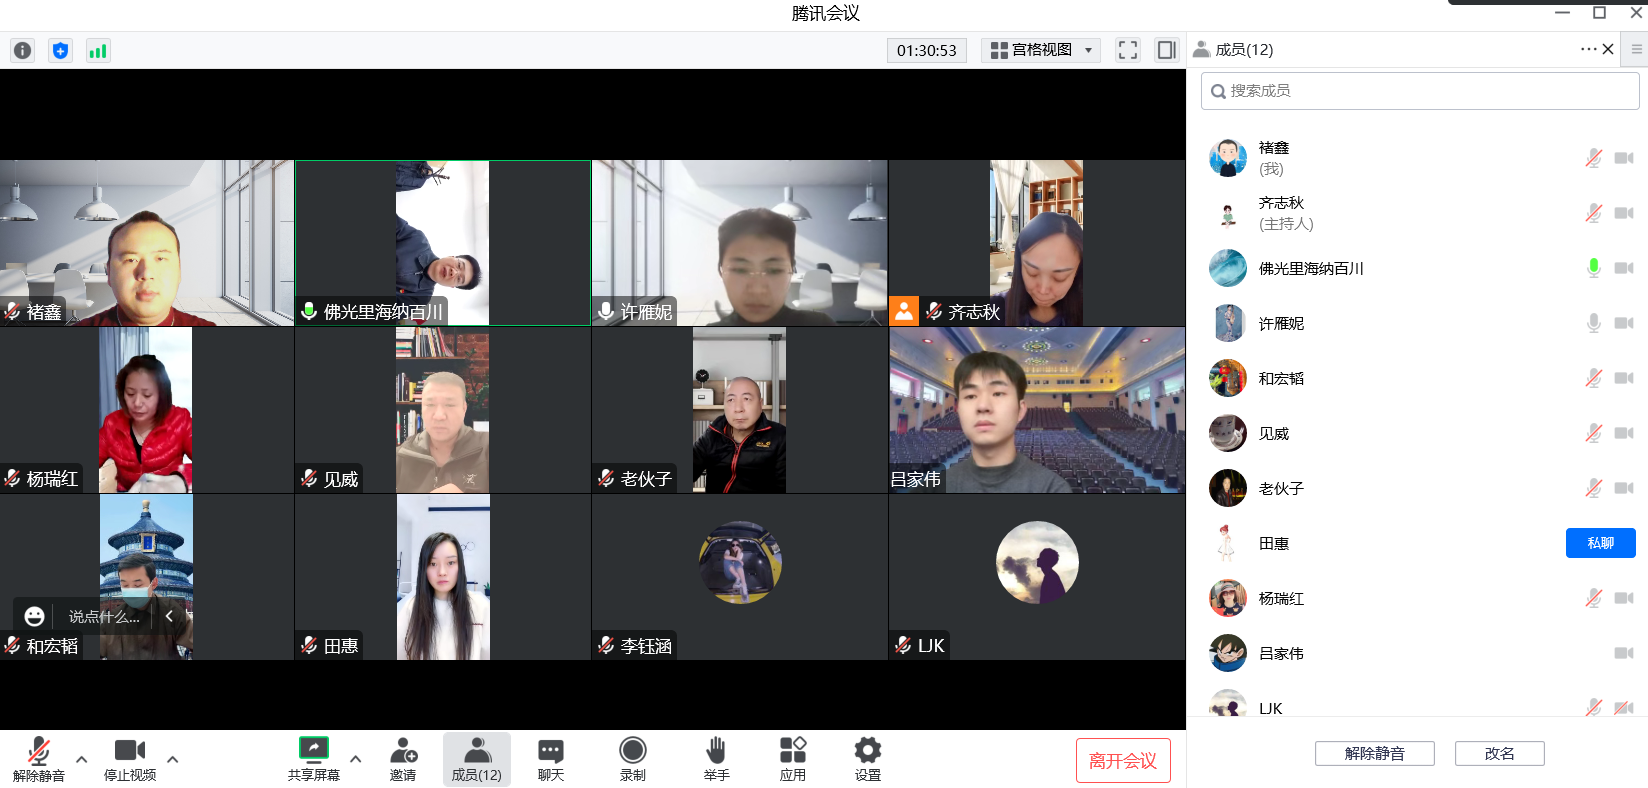Toggle the members list button

pos(477,759)
